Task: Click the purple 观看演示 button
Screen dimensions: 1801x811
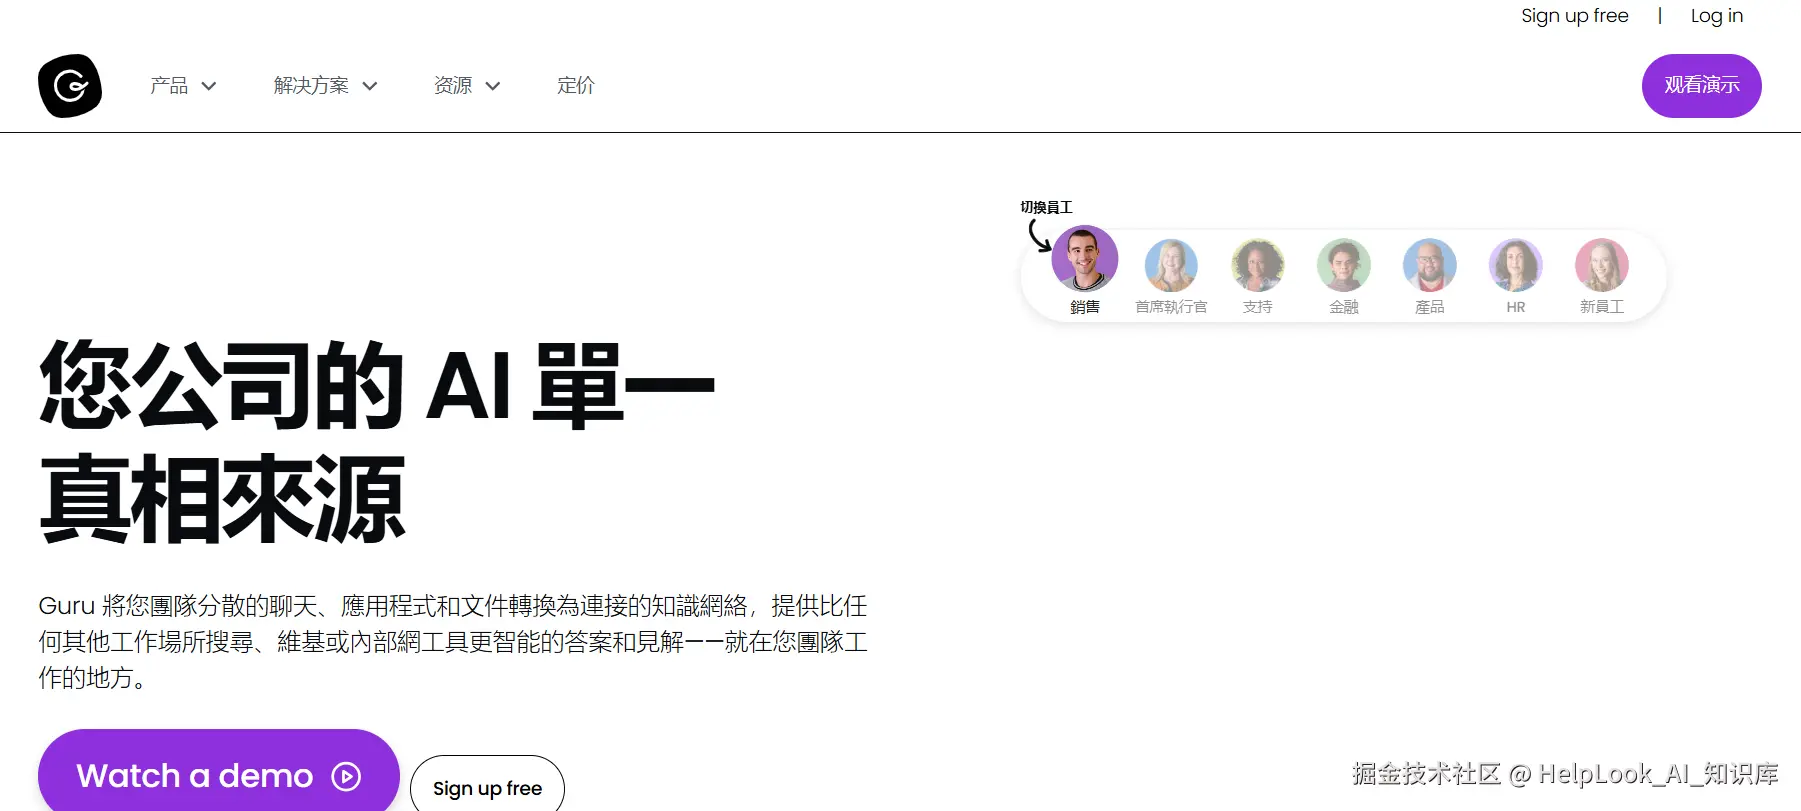Action: point(1702,86)
